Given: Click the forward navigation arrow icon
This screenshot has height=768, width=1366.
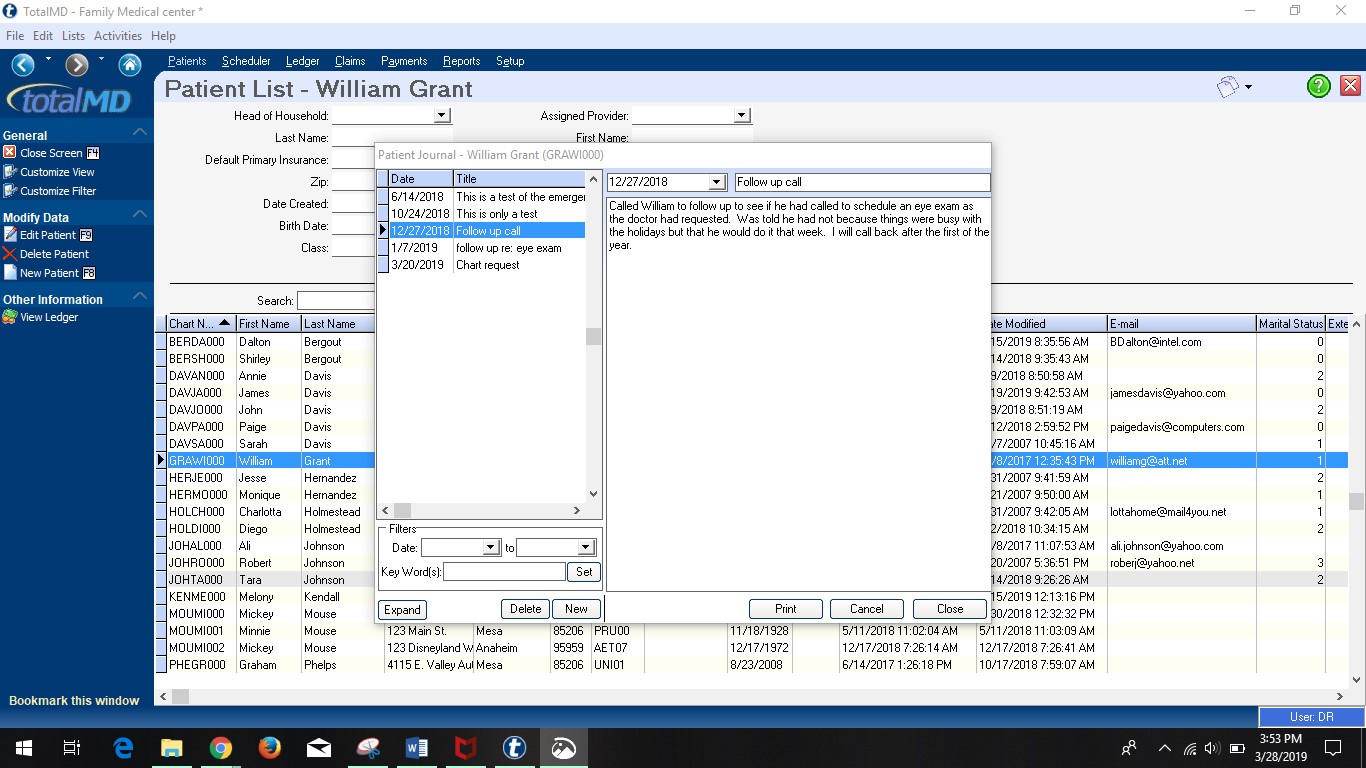Looking at the screenshot, I should tap(77, 65).
